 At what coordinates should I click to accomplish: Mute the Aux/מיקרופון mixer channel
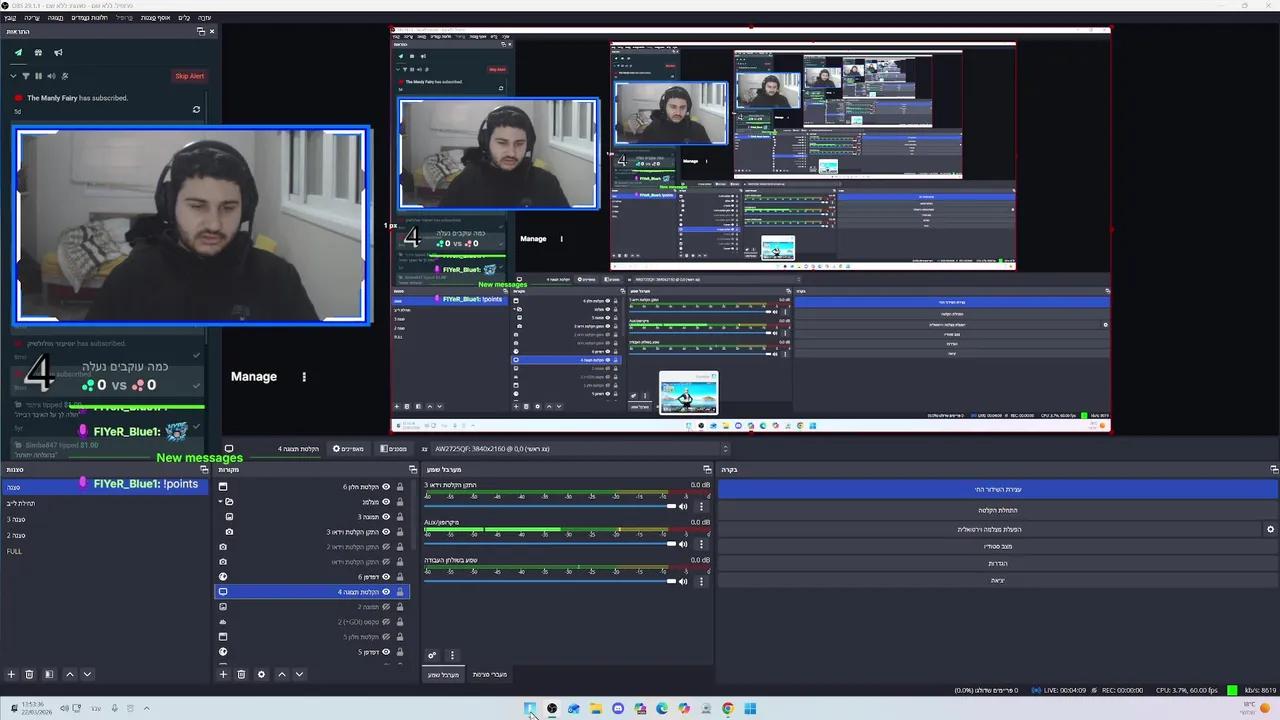coord(684,544)
